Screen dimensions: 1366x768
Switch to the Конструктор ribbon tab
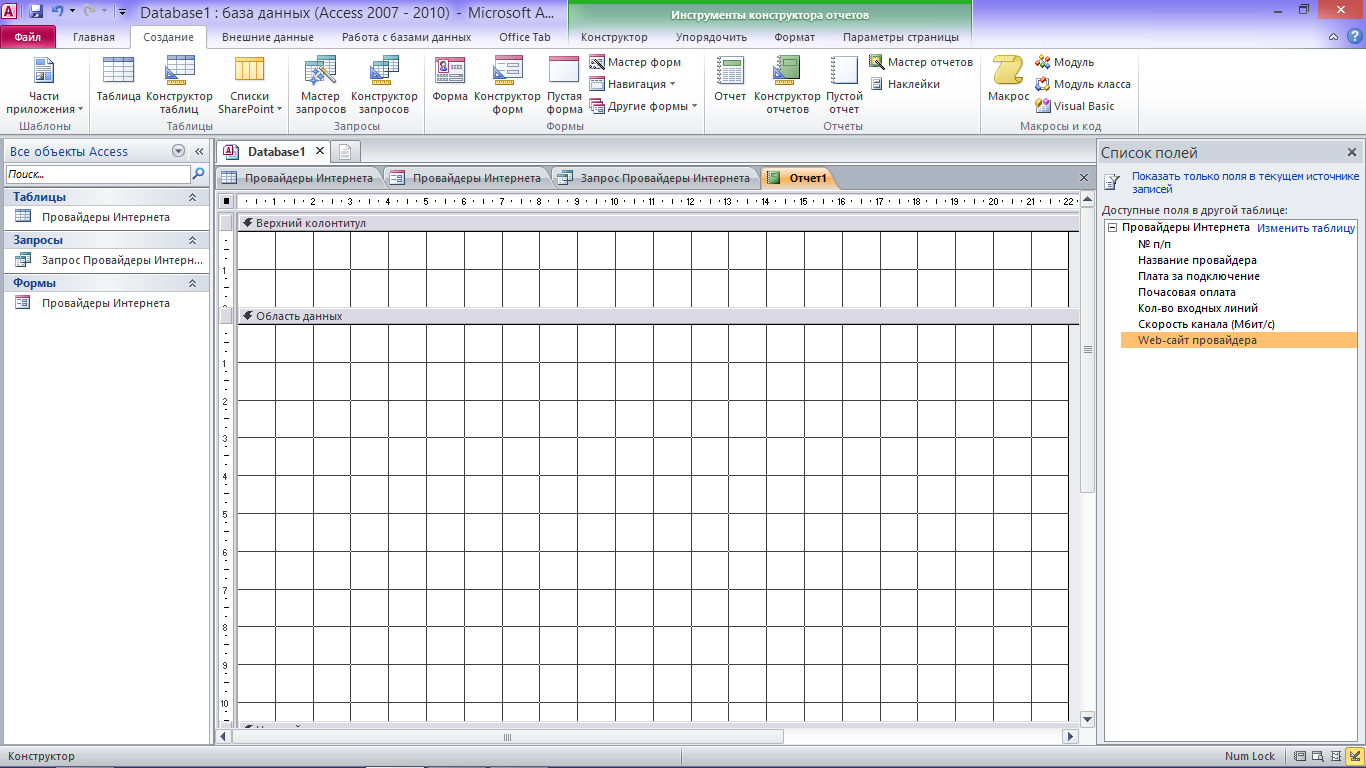coord(614,37)
